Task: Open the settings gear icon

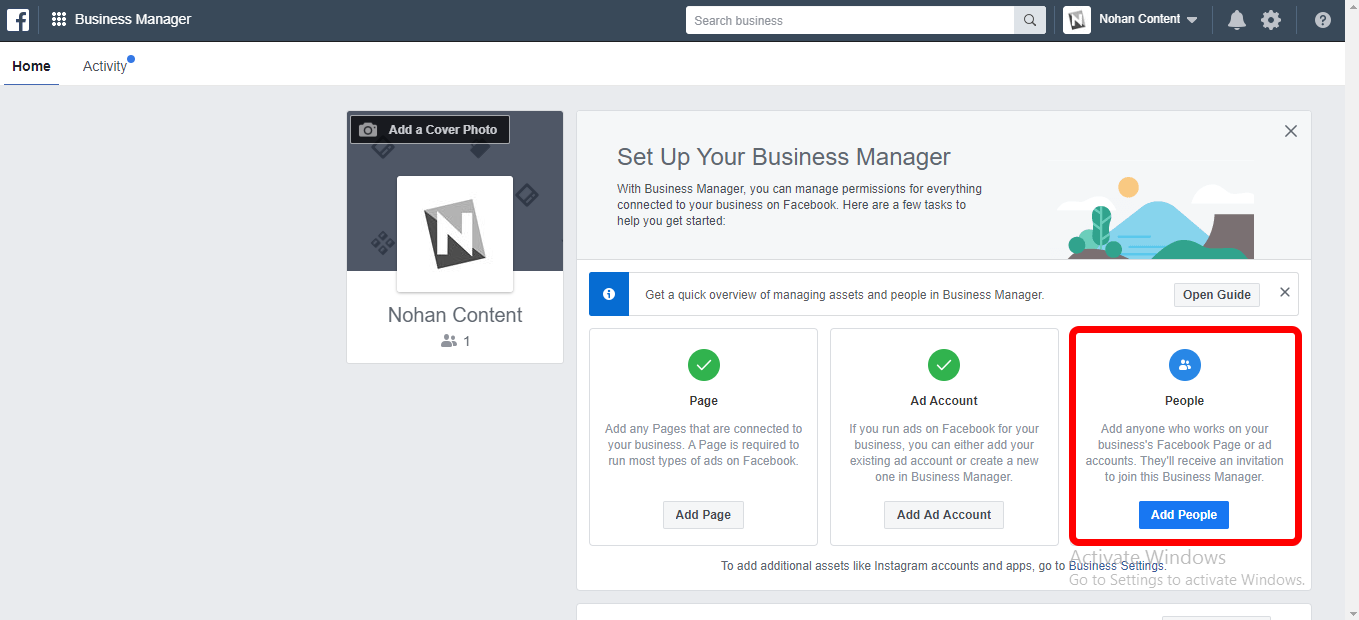Action: coord(1271,20)
